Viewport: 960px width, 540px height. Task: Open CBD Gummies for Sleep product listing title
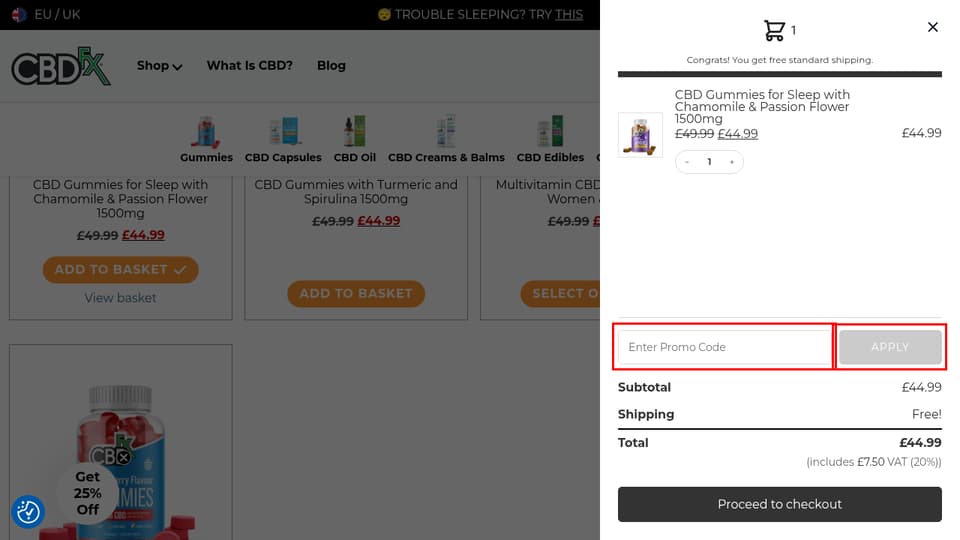point(121,199)
